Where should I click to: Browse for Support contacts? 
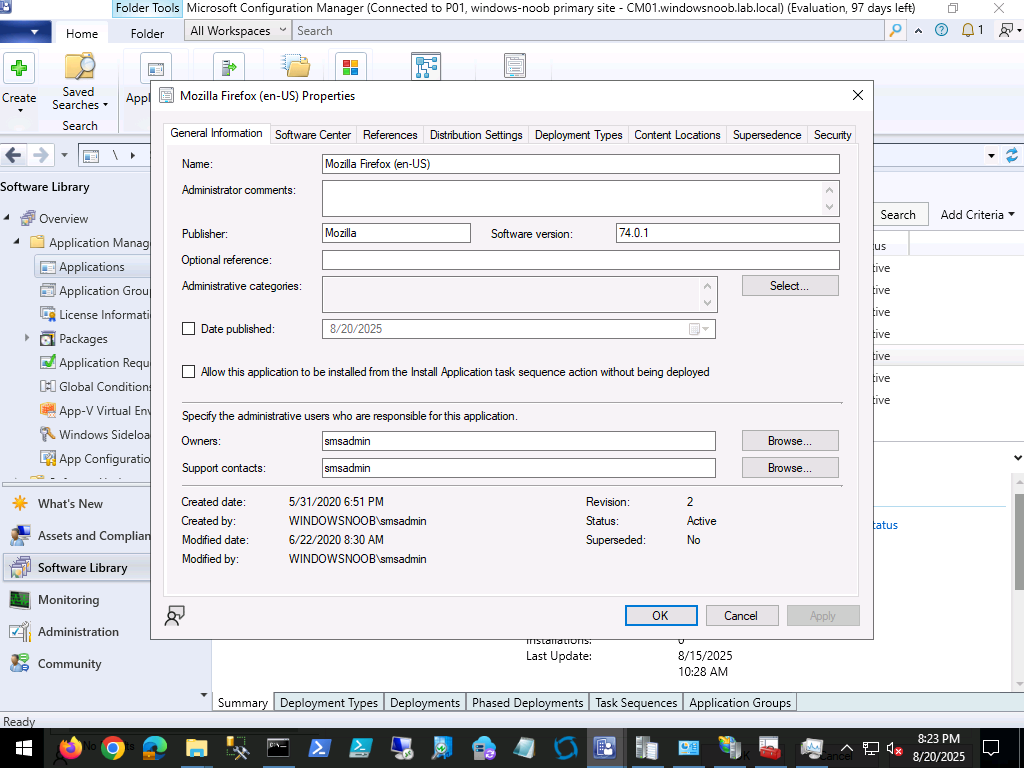pos(790,468)
